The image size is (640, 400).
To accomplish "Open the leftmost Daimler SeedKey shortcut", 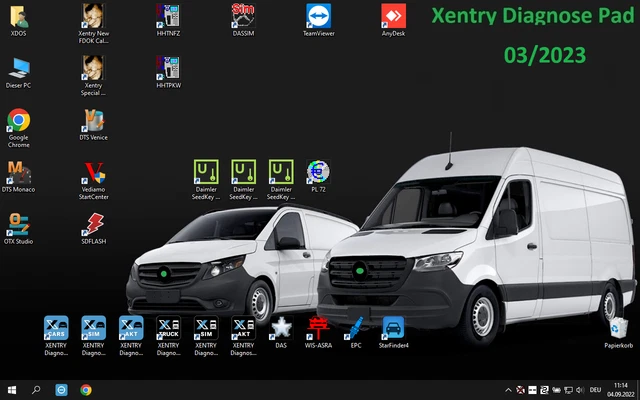I will pyautogui.click(x=206, y=180).
